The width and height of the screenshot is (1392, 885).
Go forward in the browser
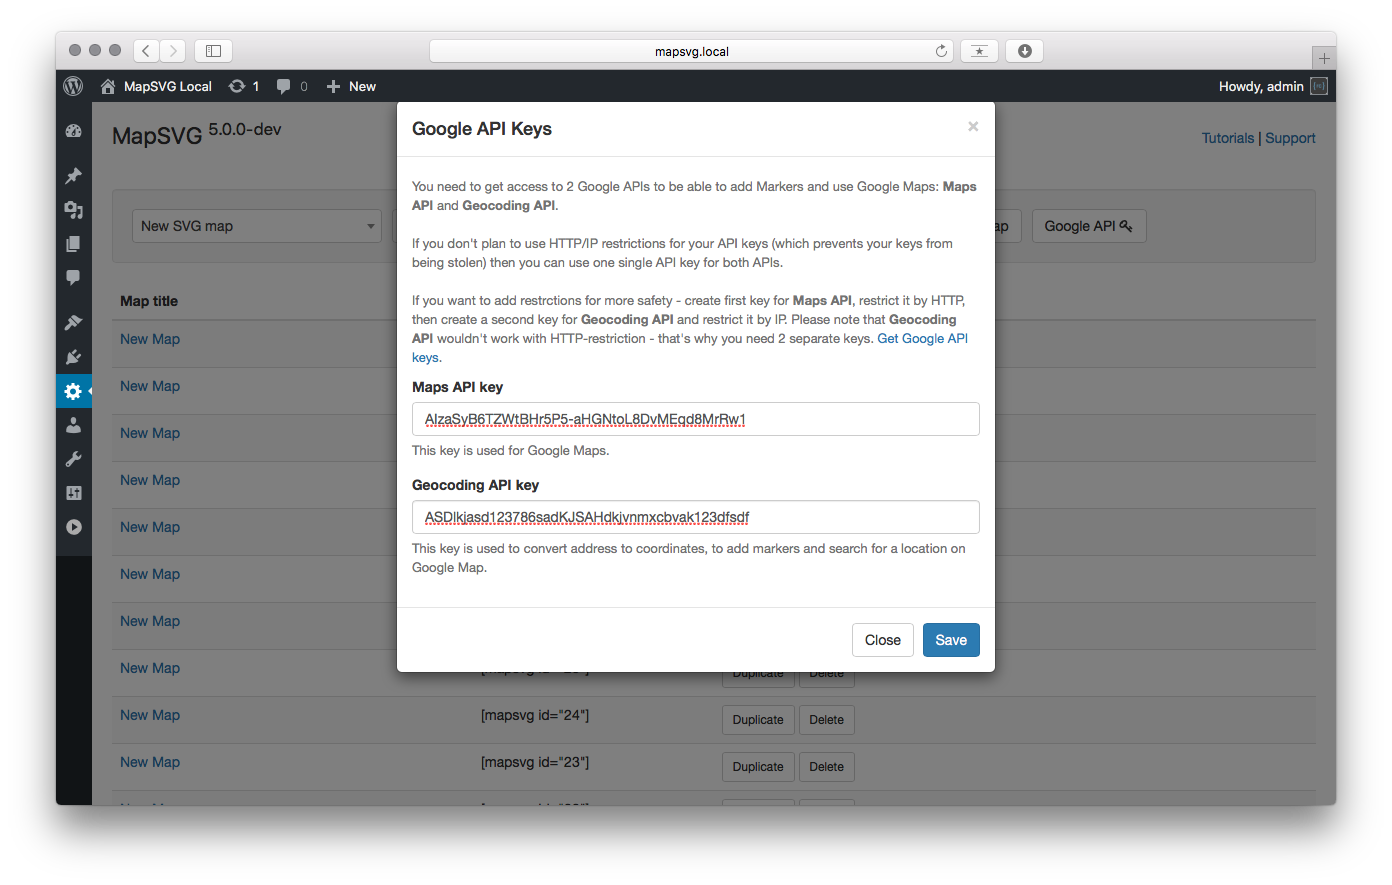[173, 50]
